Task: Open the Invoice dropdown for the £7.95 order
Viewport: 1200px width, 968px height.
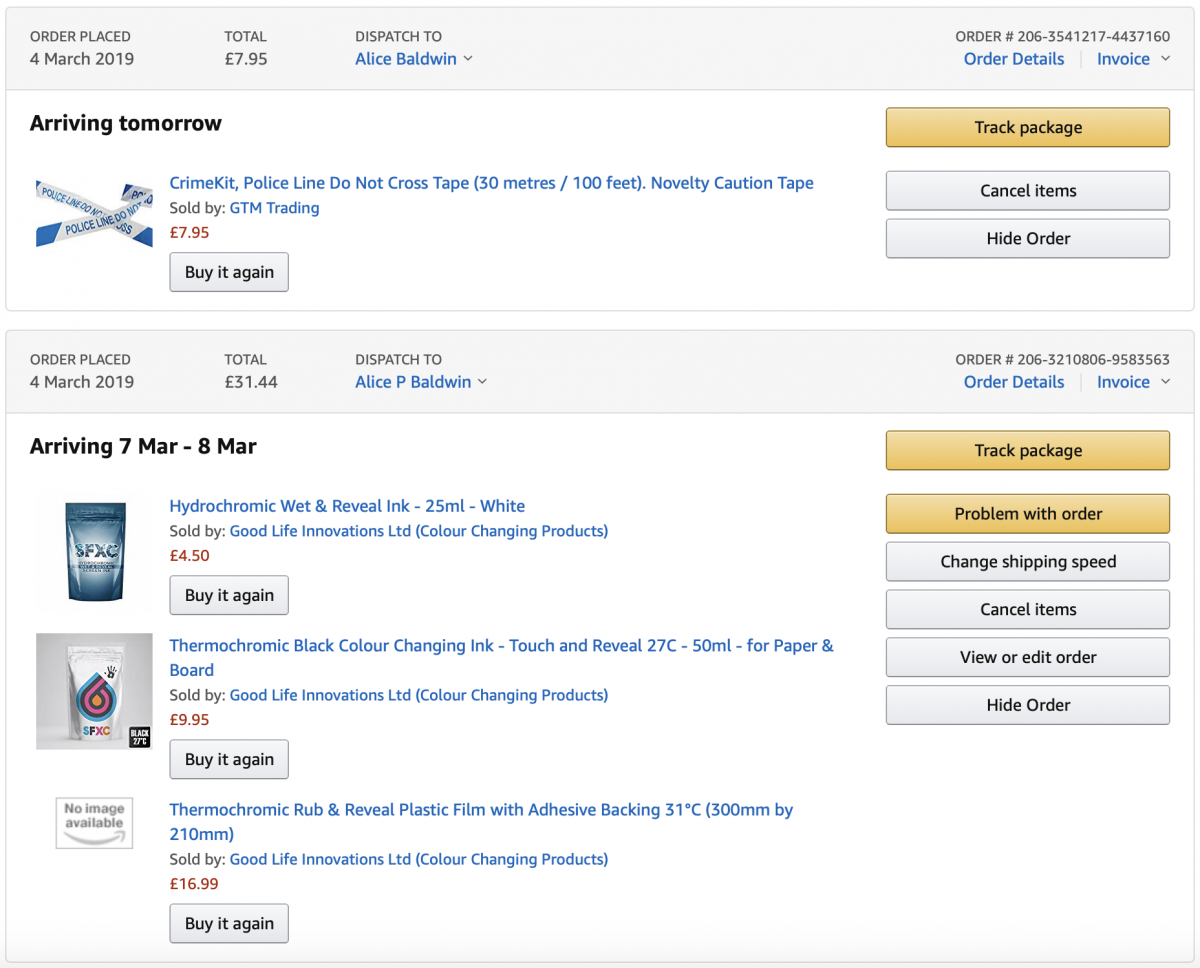Action: tap(1133, 59)
